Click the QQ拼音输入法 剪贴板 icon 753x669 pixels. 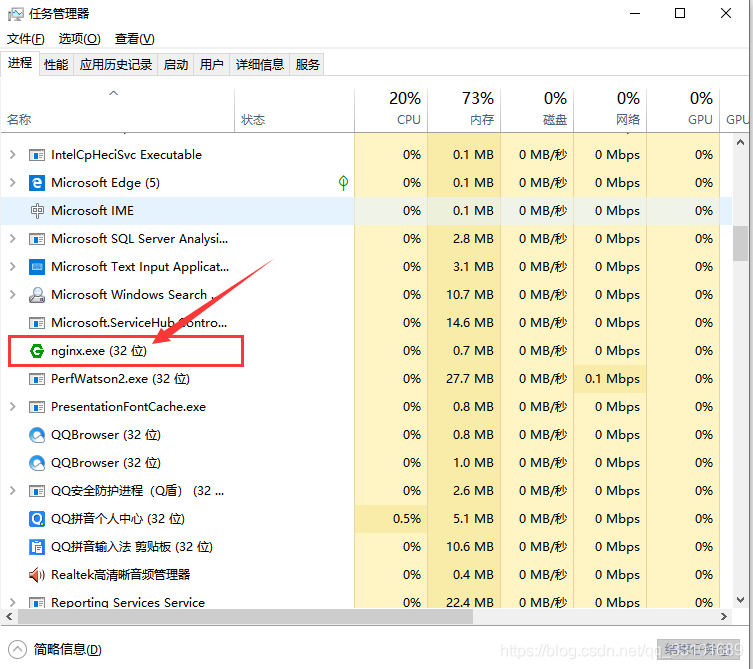click(37, 547)
